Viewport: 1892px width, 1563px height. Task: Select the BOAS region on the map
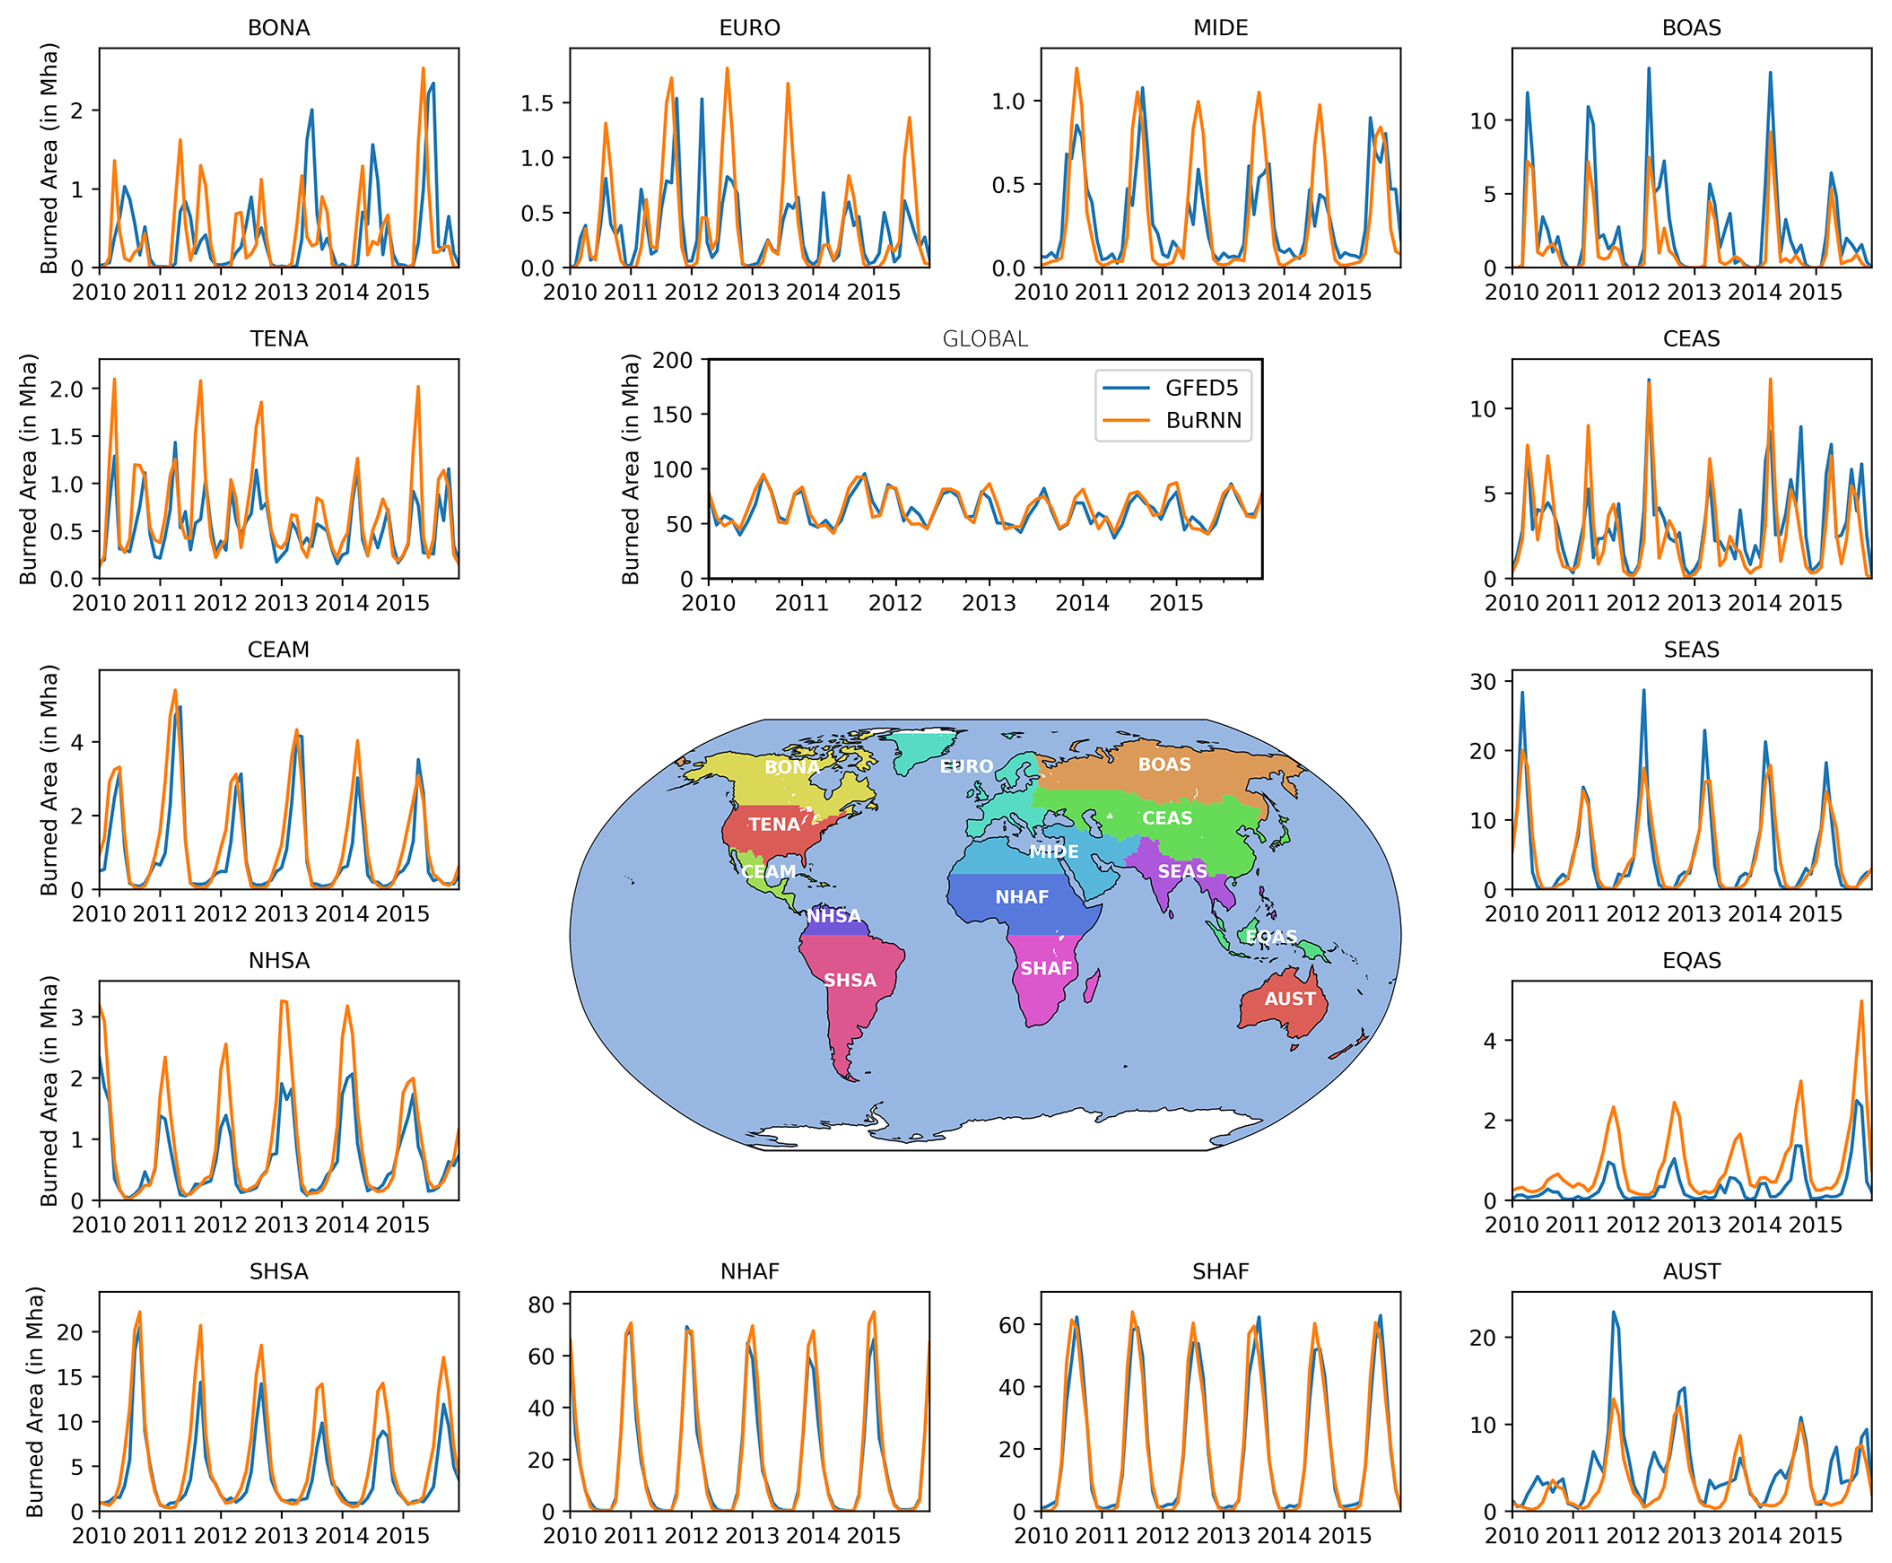[1164, 764]
